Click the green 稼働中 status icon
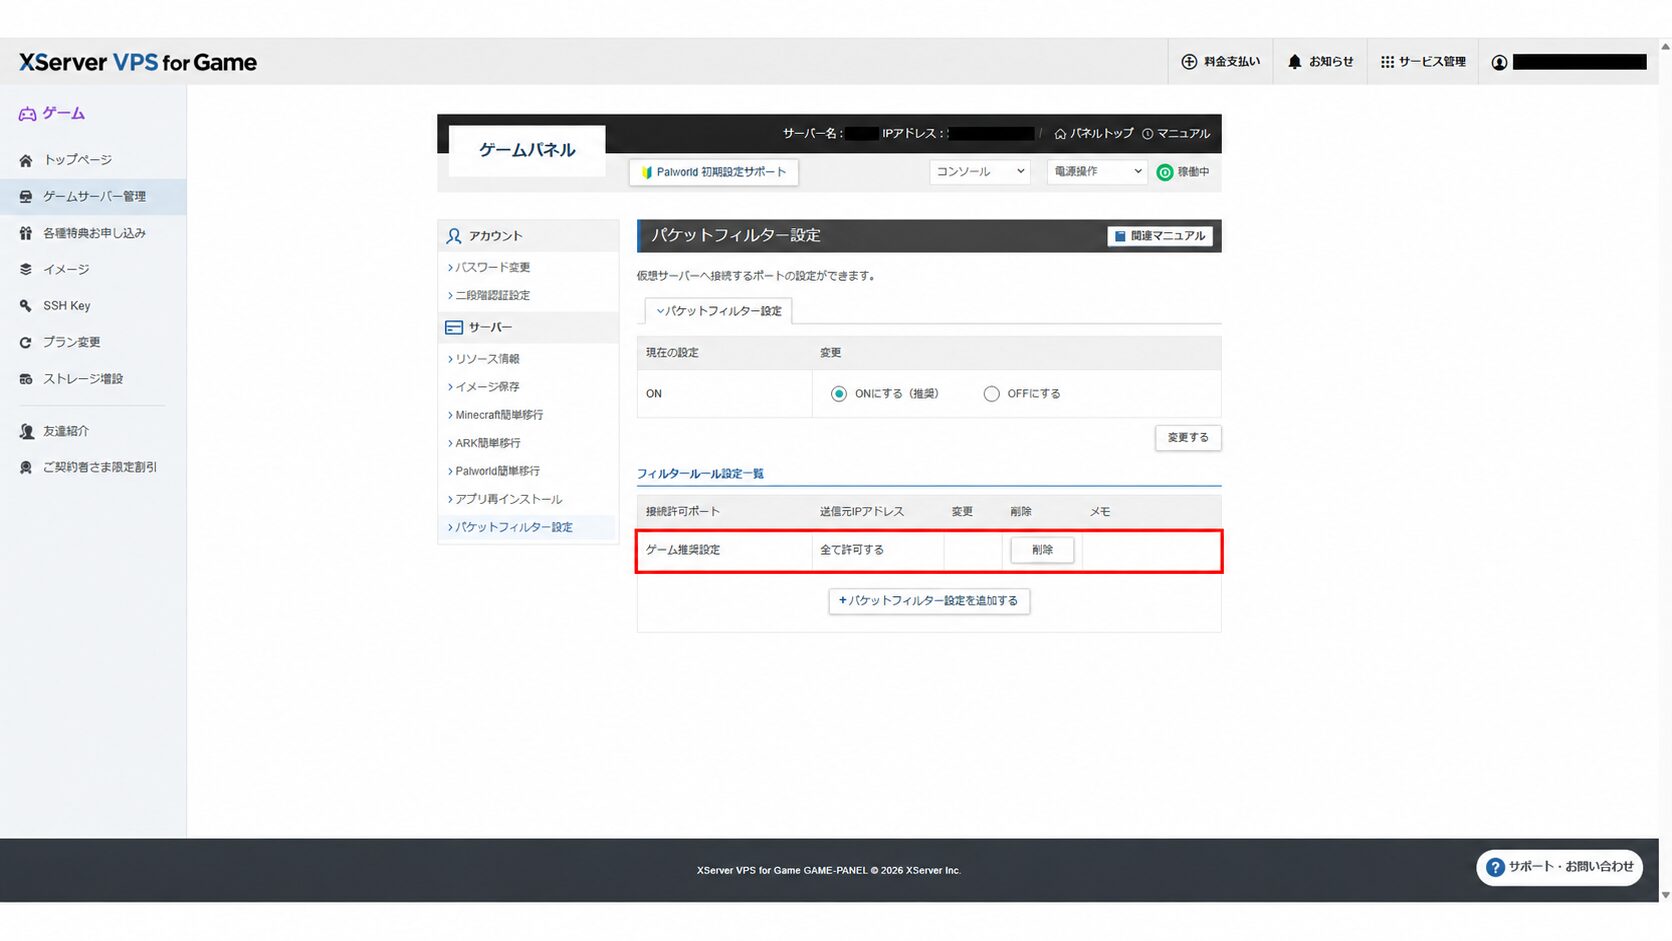Viewport: 1672px width, 941px height. tap(1164, 172)
